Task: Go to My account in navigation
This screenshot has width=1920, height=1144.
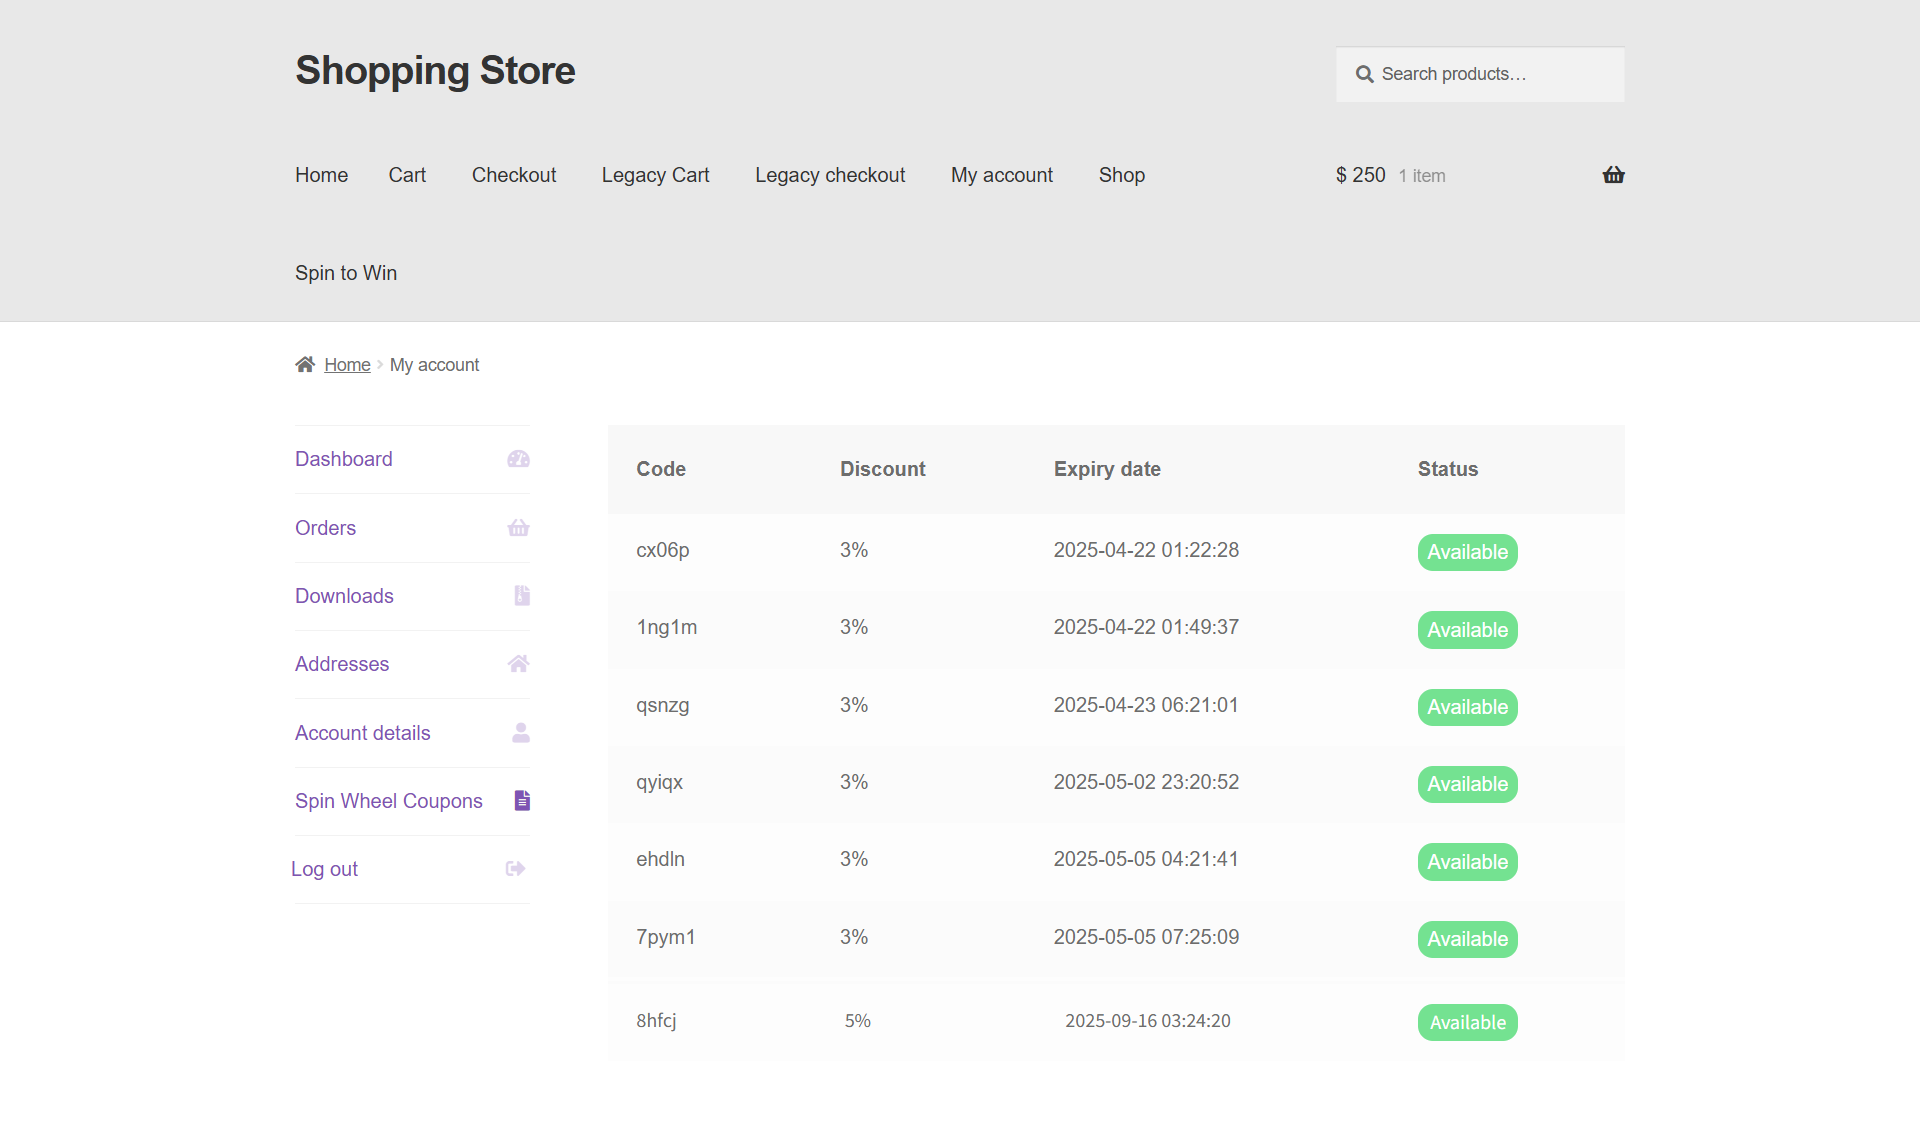Action: [x=1001, y=175]
